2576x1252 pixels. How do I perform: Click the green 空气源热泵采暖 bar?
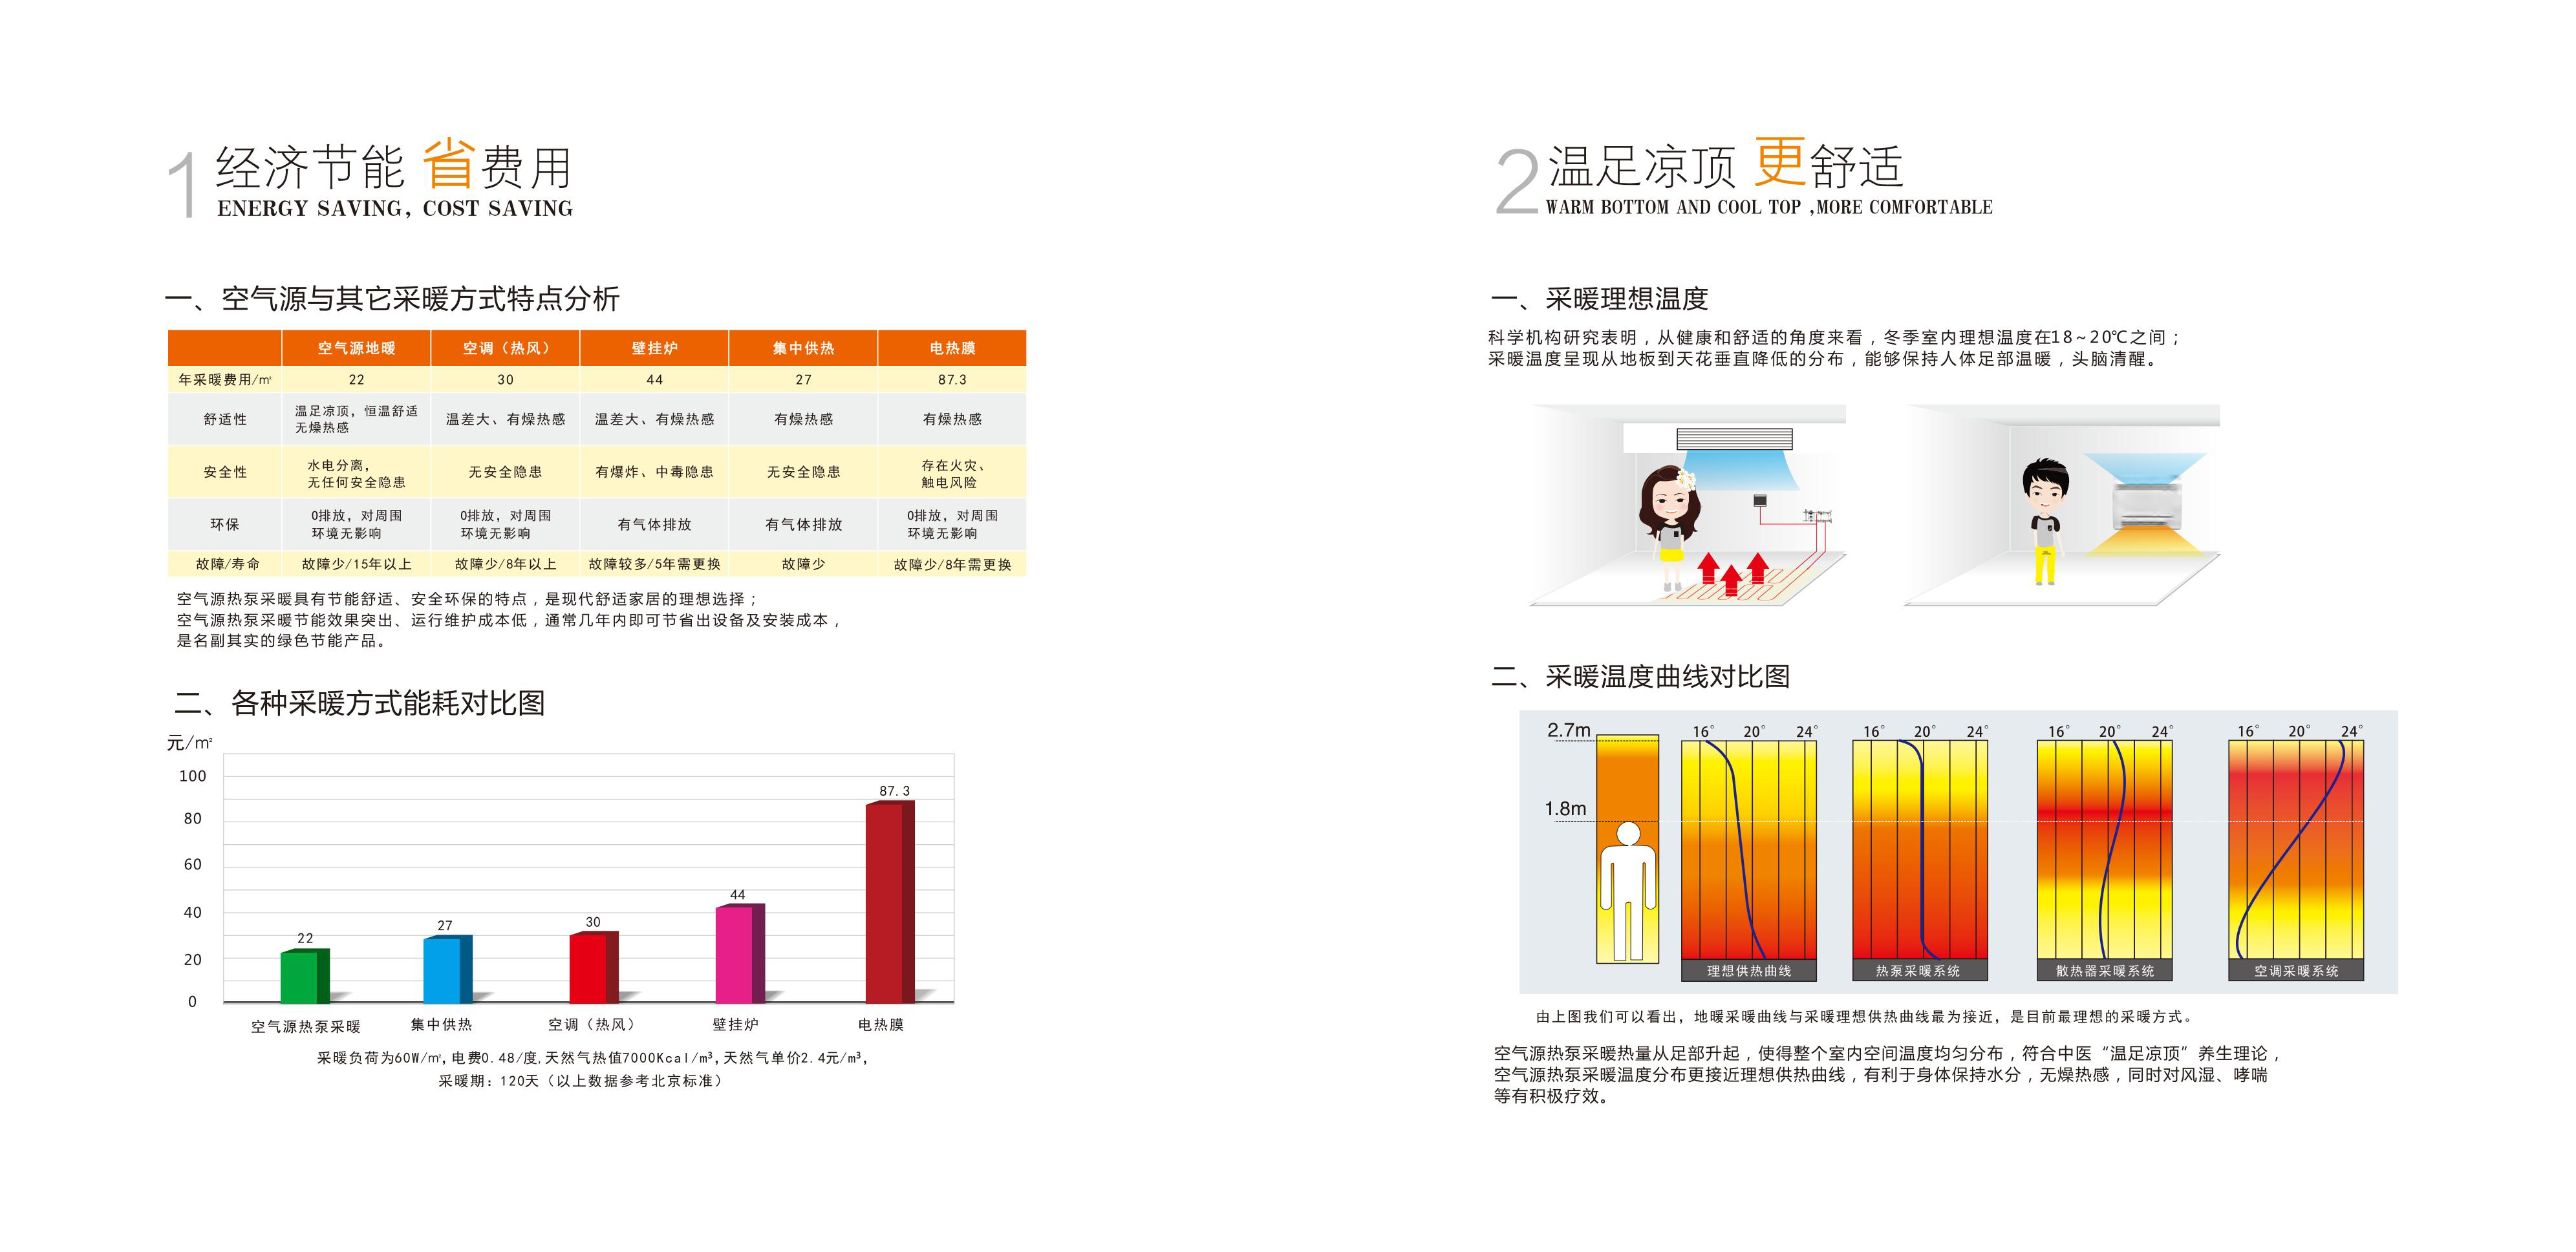(304, 977)
